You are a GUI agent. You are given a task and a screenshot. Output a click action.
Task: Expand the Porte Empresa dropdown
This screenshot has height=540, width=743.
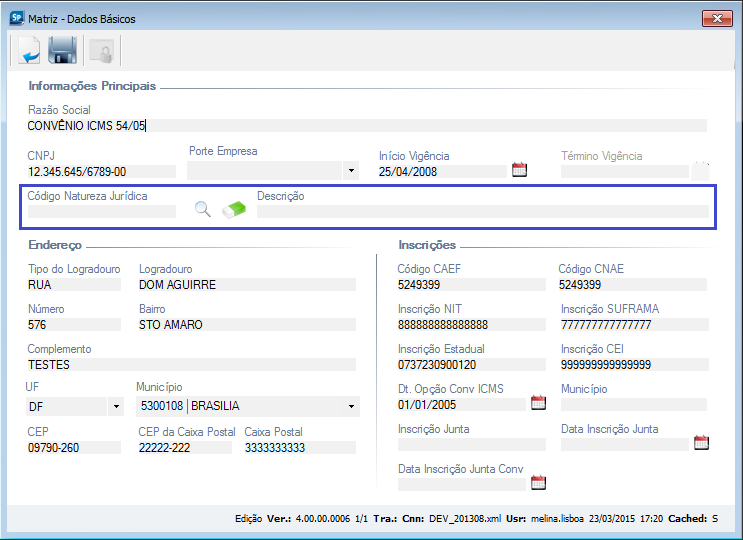point(351,171)
